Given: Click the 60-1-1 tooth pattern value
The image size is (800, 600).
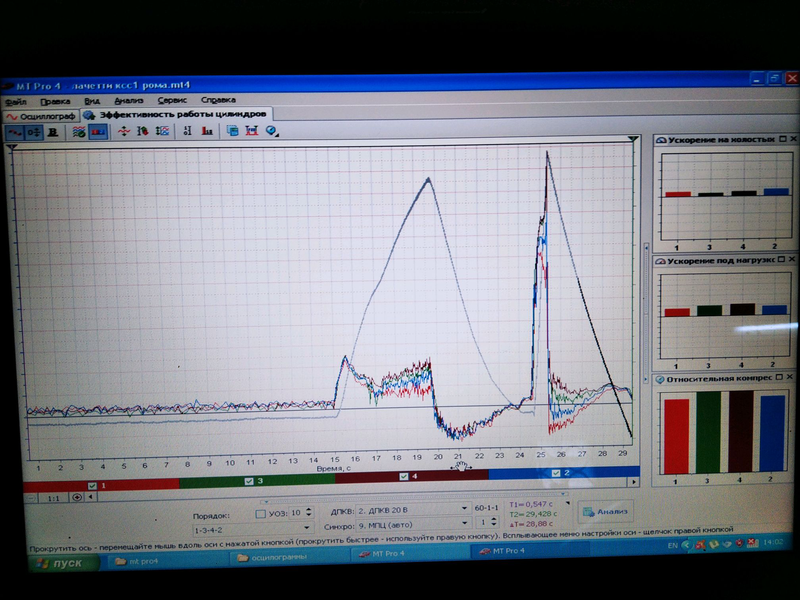Looking at the screenshot, I should 486,508.
